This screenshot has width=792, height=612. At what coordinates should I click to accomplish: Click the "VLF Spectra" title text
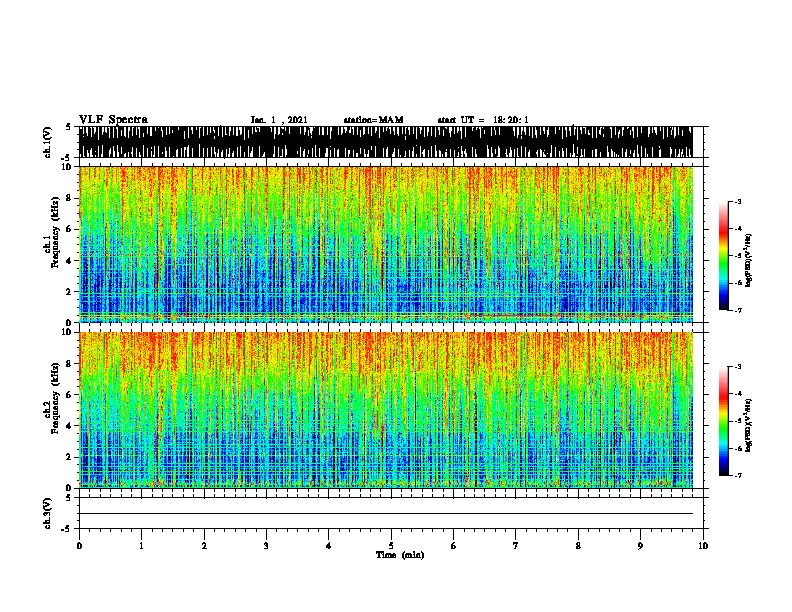pyautogui.click(x=113, y=120)
